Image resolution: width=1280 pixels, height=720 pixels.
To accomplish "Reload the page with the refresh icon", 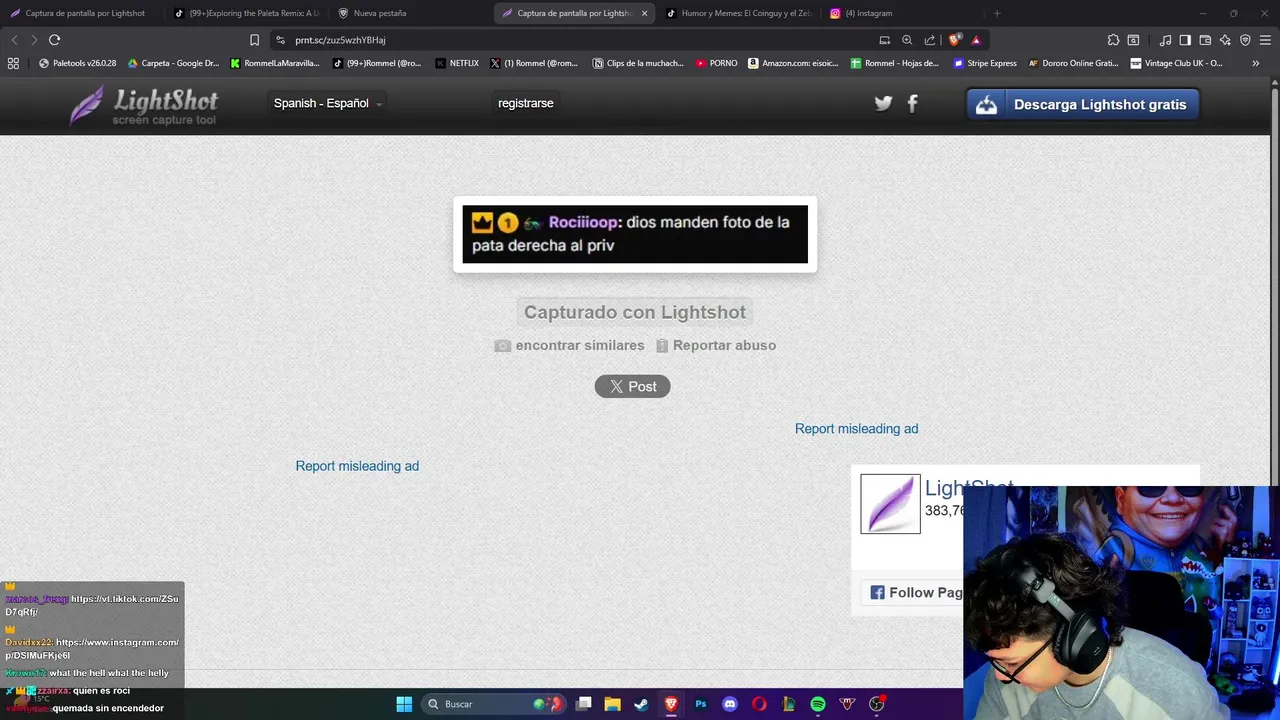I will click(54, 40).
